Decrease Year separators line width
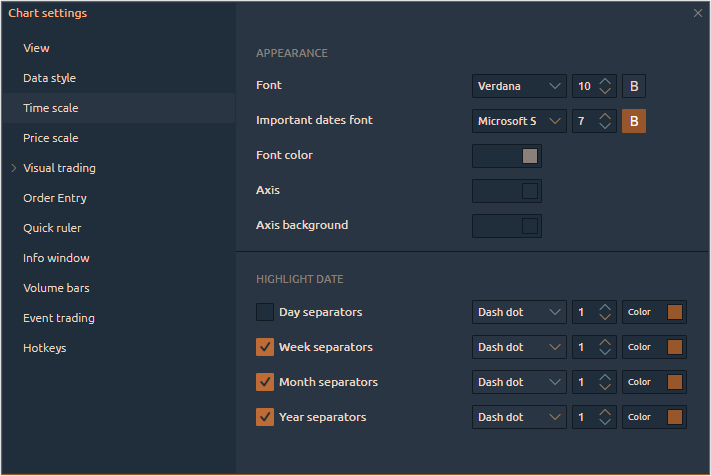Screen dimensions: 711x476 [x=605, y=423]
